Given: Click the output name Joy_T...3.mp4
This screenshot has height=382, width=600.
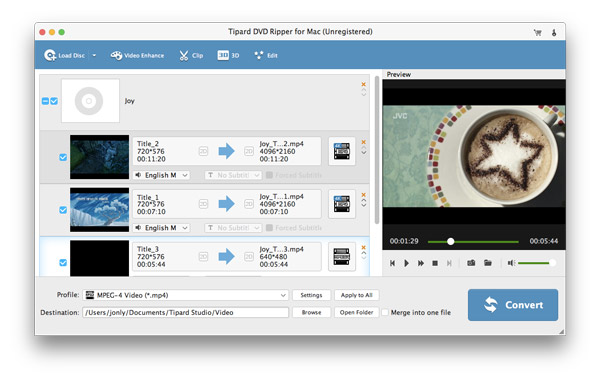Looking at the screenshot, I should tap(281, 249).
